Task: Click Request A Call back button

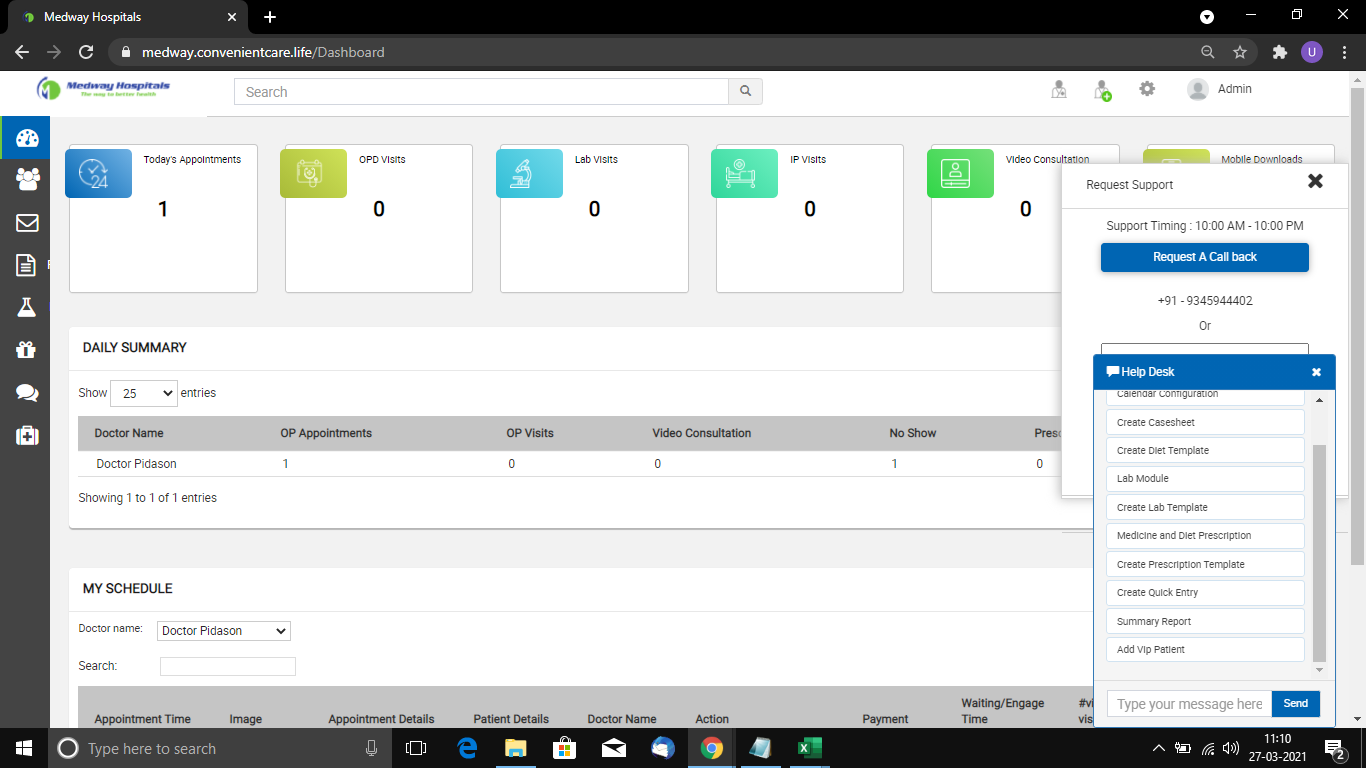Action: tap(1204, 257)
